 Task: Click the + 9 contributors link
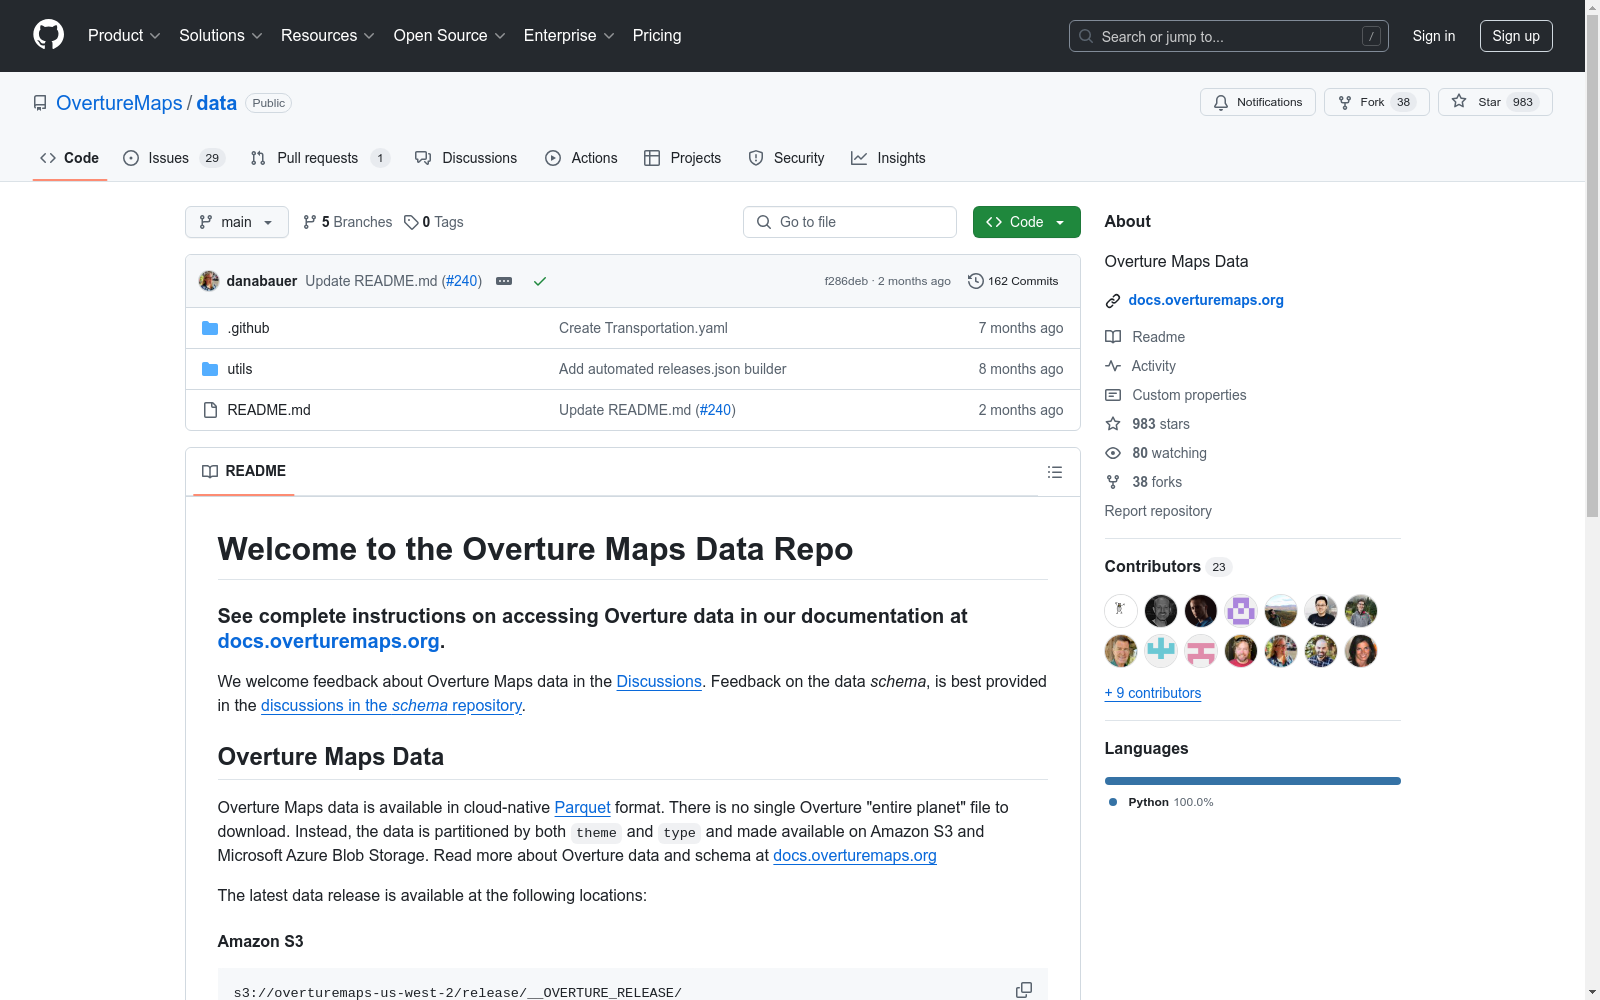[1153, 693]
